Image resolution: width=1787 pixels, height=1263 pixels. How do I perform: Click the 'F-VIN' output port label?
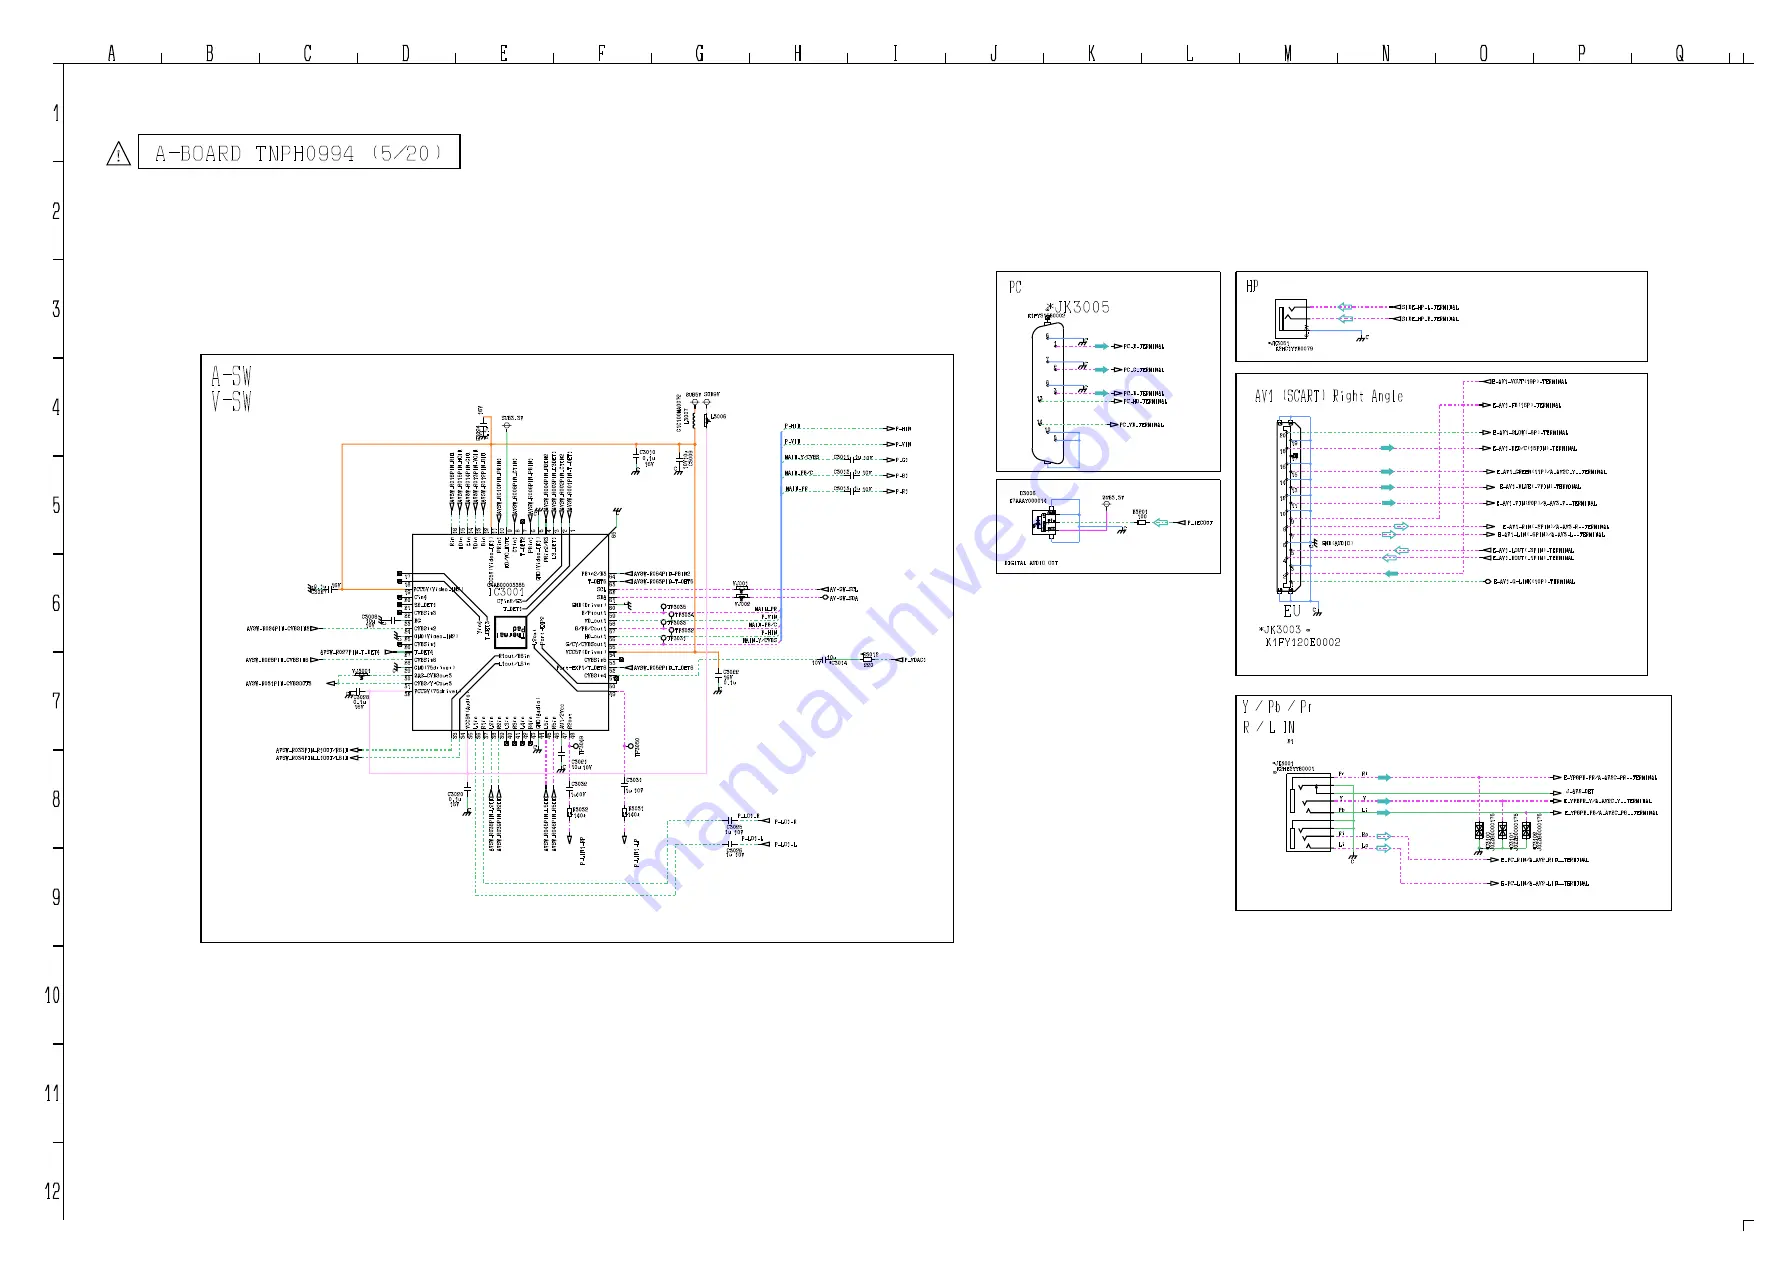pyautogui.click(x=903, y=444)
